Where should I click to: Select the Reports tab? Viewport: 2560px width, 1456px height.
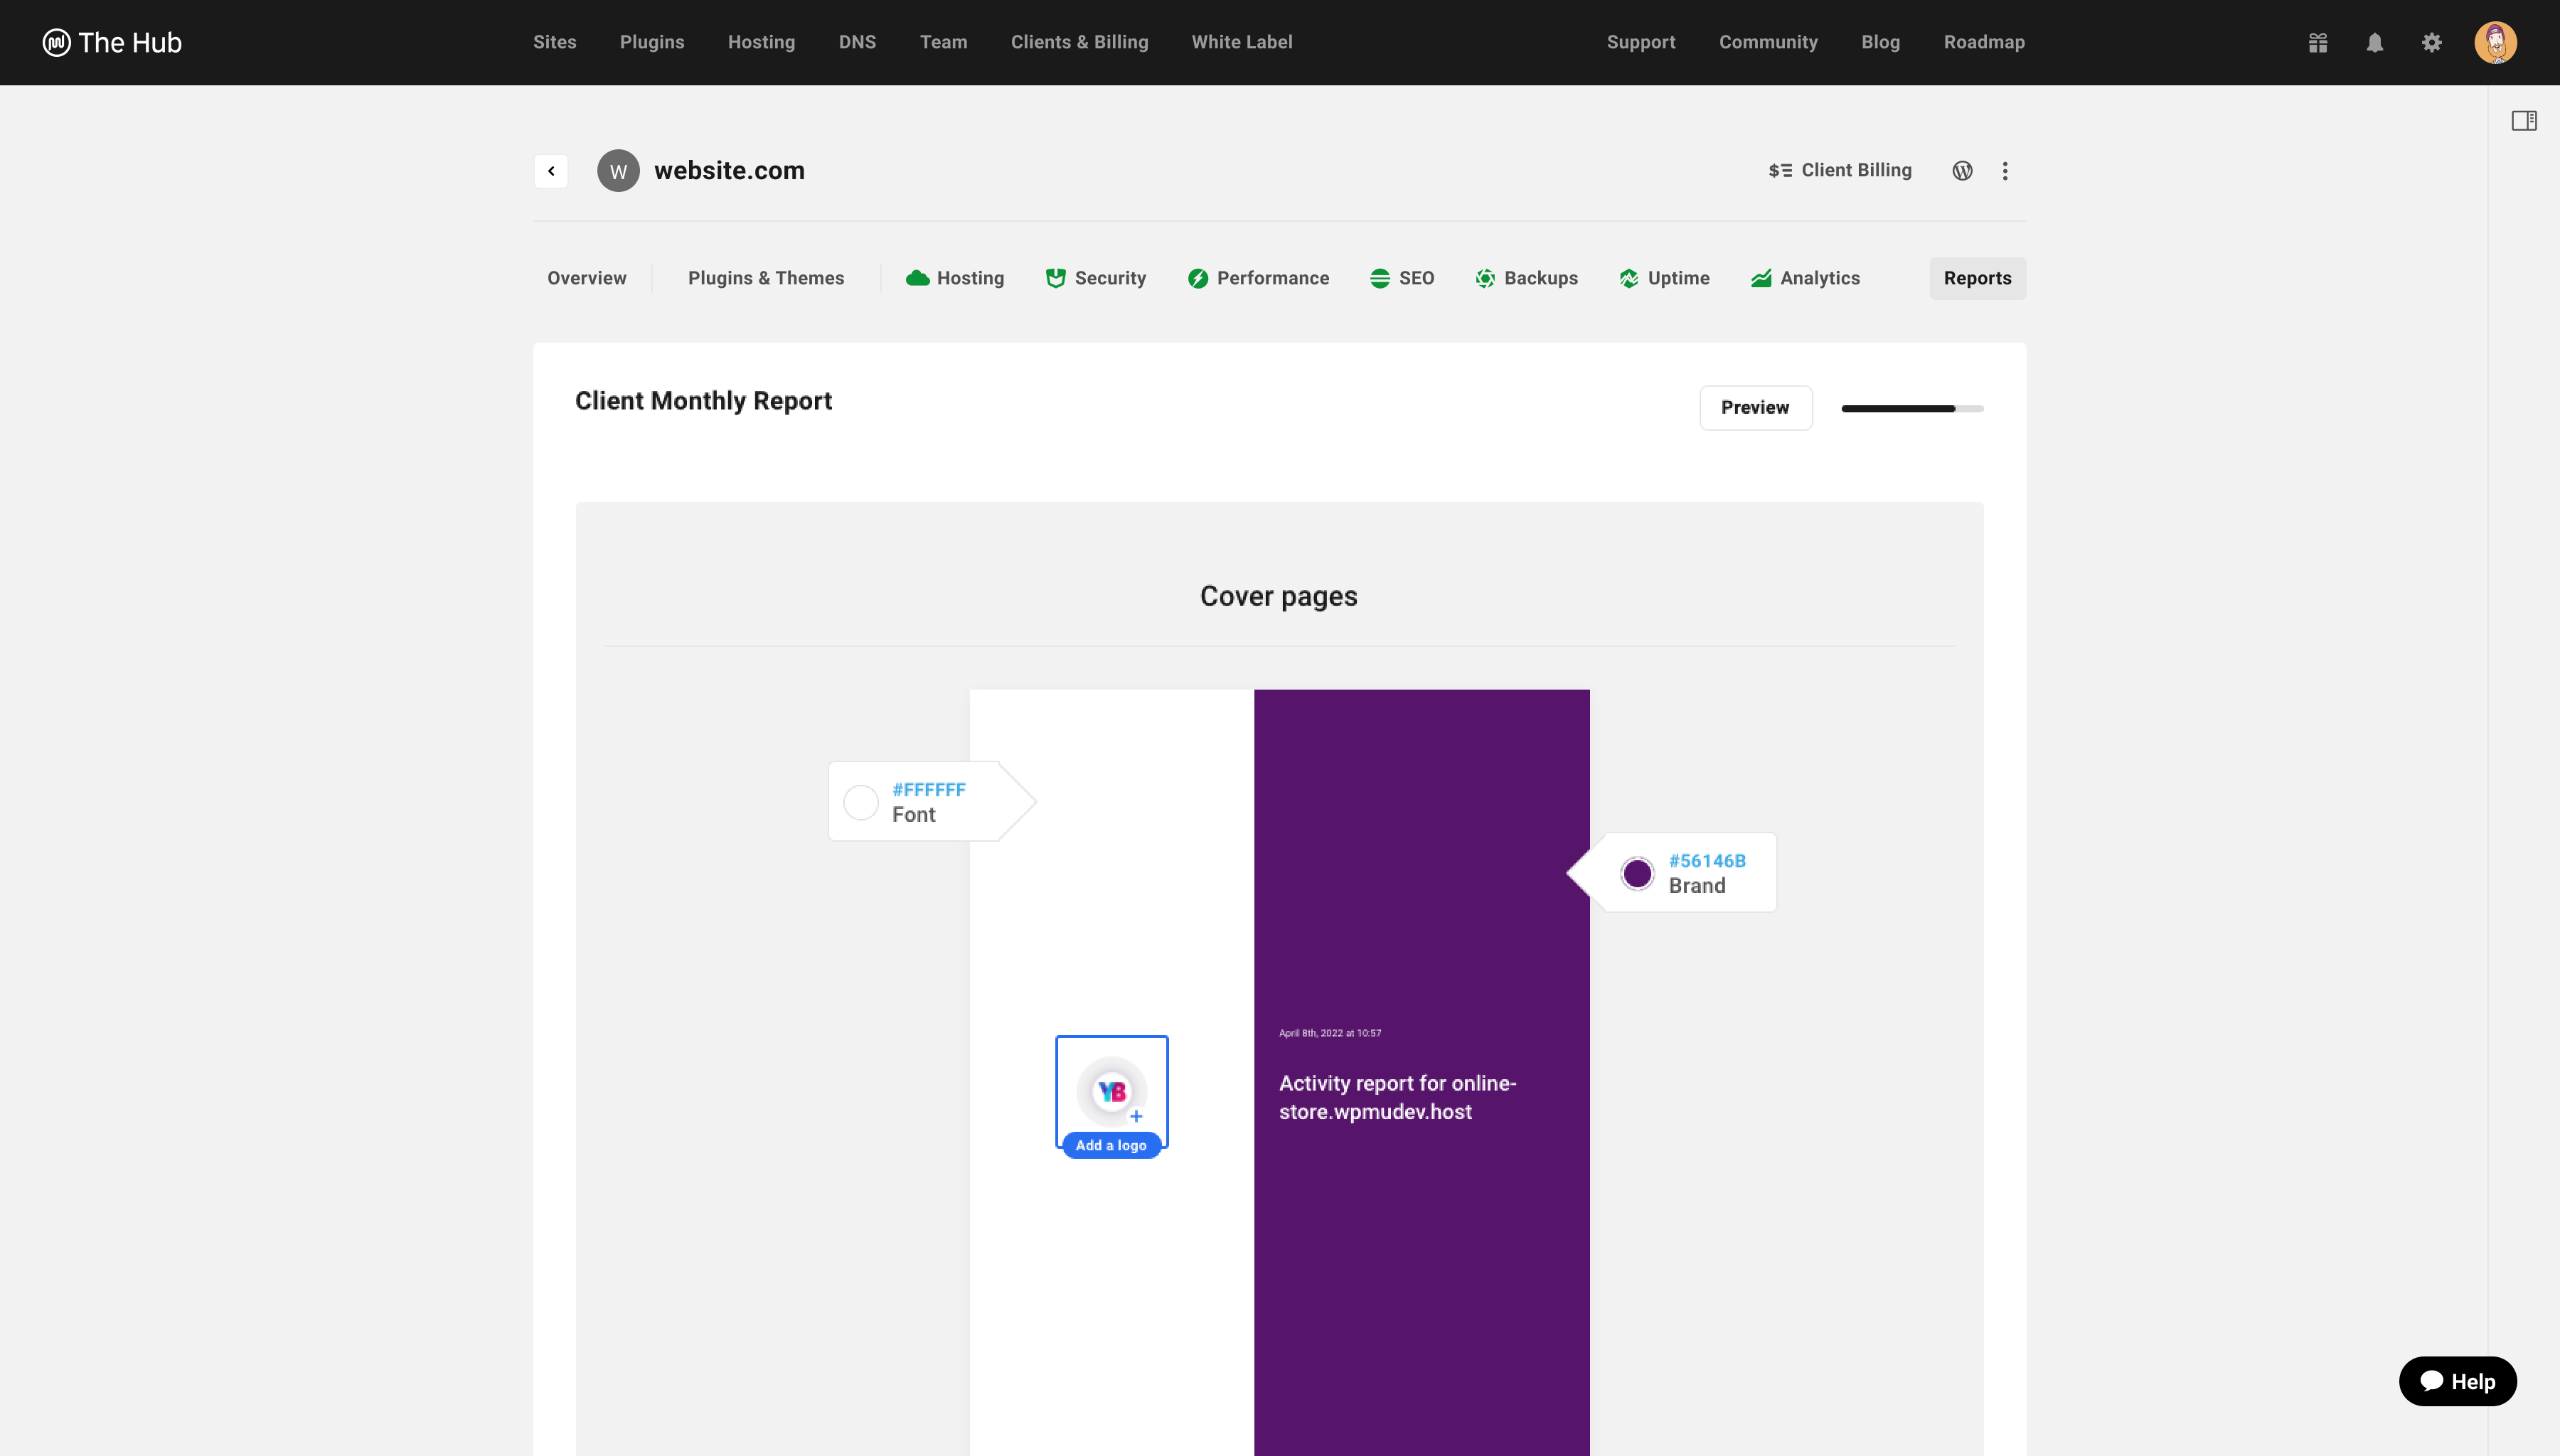[1977, 278]
